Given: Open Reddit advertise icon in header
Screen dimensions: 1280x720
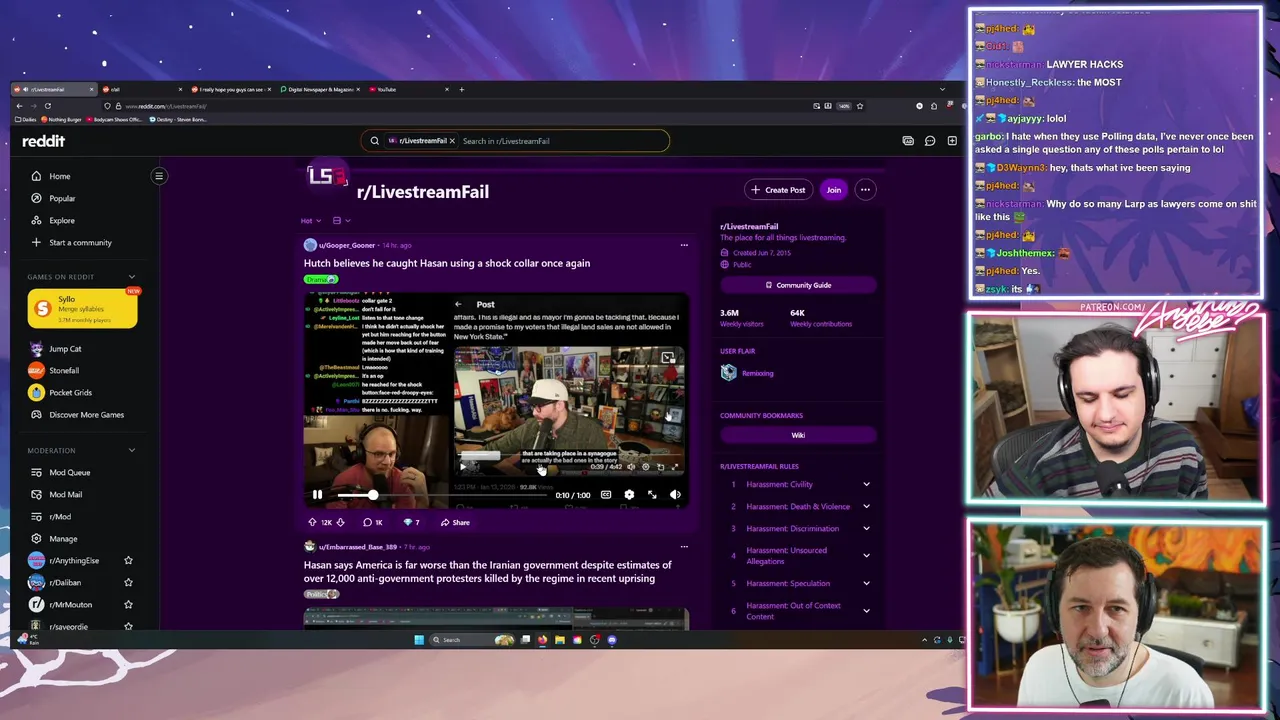Looking at the screenshot, I should point(908,141).
